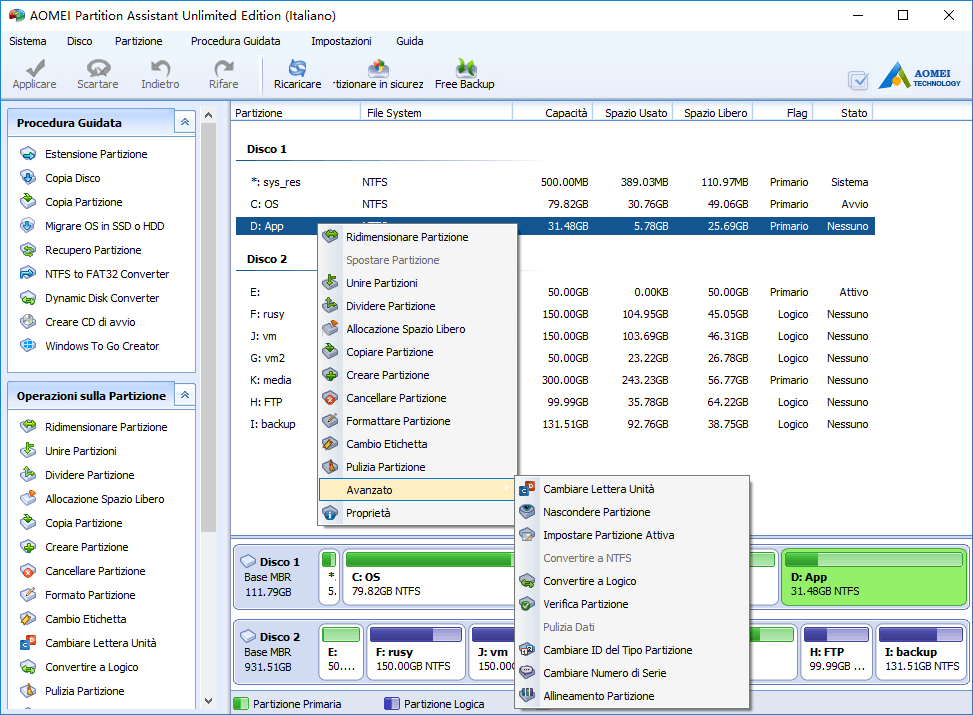Click the Applicare toolbar icon
Image resolution: width=973 pixels, height=715 pixels.
coord(35,68)
